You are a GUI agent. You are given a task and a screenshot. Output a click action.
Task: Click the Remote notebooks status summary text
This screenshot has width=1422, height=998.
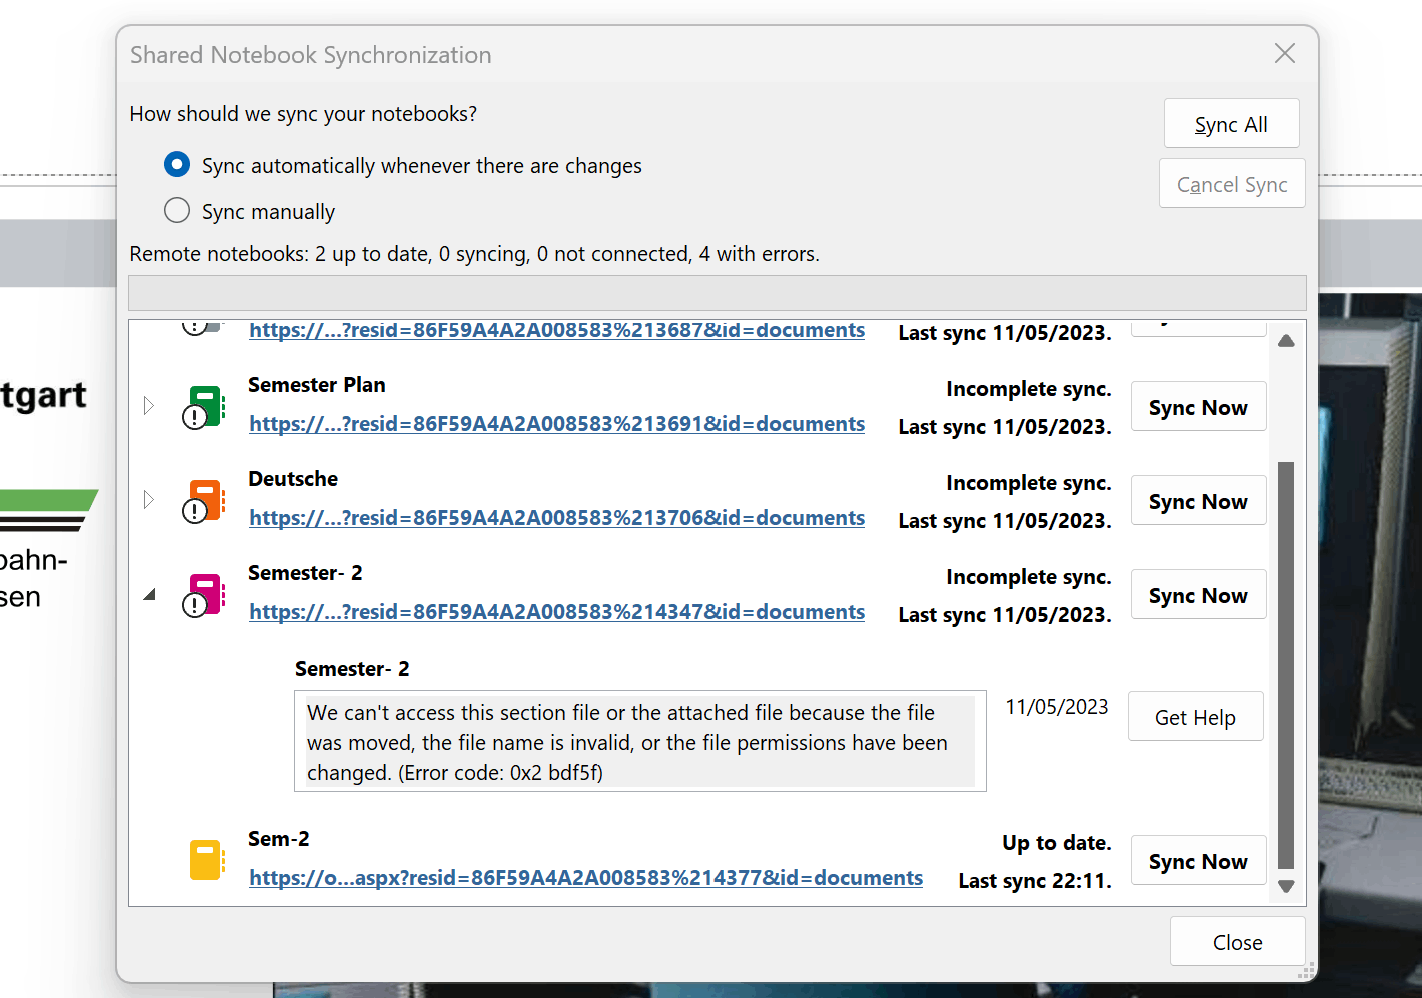pos(474,254)
